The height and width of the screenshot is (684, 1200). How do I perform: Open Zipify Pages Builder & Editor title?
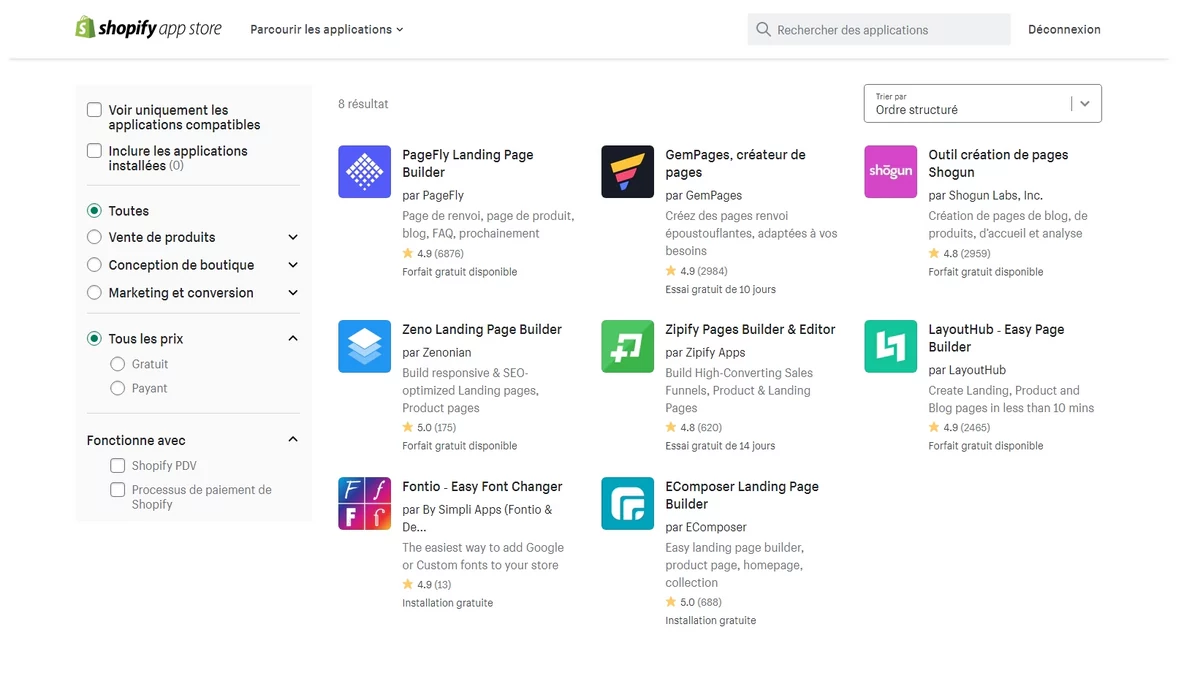click(x=750, y=329)
